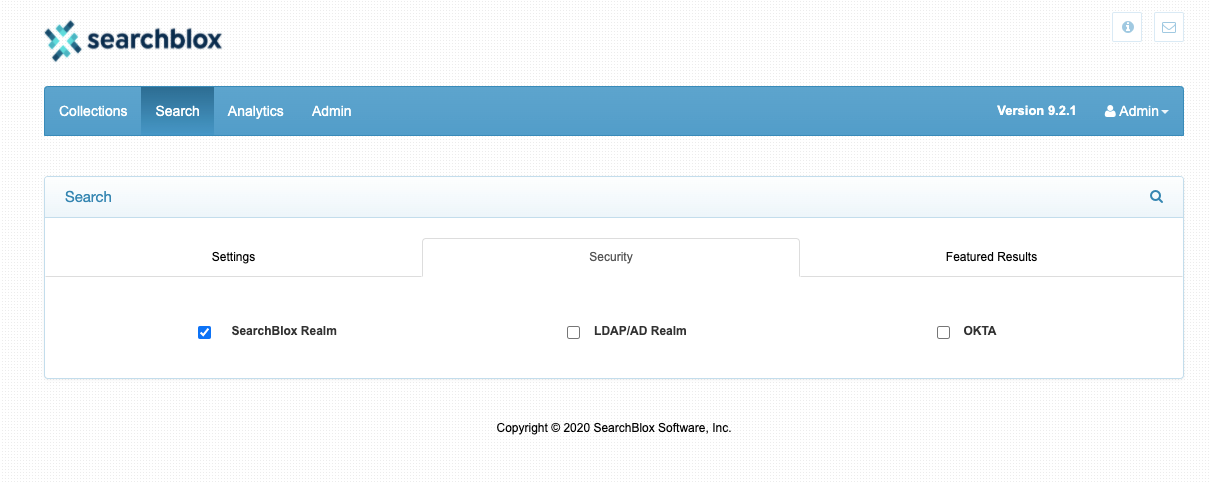This screenshot has width=1211, height=483.
Task: Enable the LDAP/AD Realm checkbox
Action: [x=573, y=332]
